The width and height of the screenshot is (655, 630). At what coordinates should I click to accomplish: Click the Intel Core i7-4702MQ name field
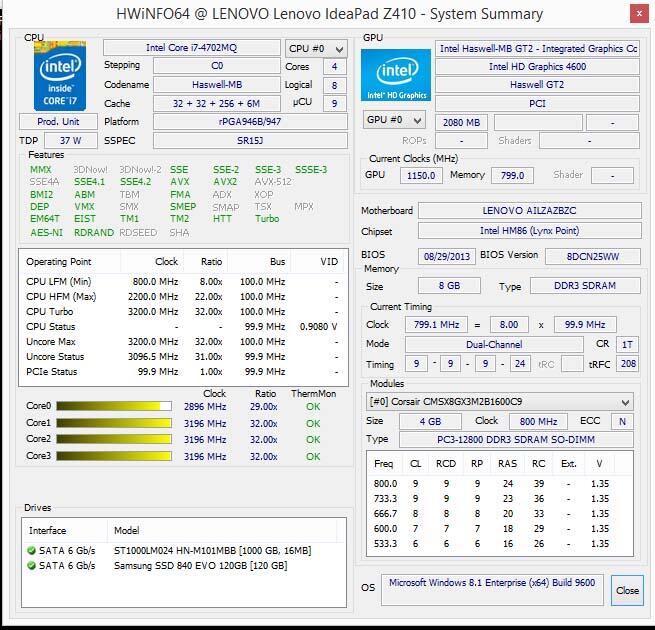[x=192, y=48]
